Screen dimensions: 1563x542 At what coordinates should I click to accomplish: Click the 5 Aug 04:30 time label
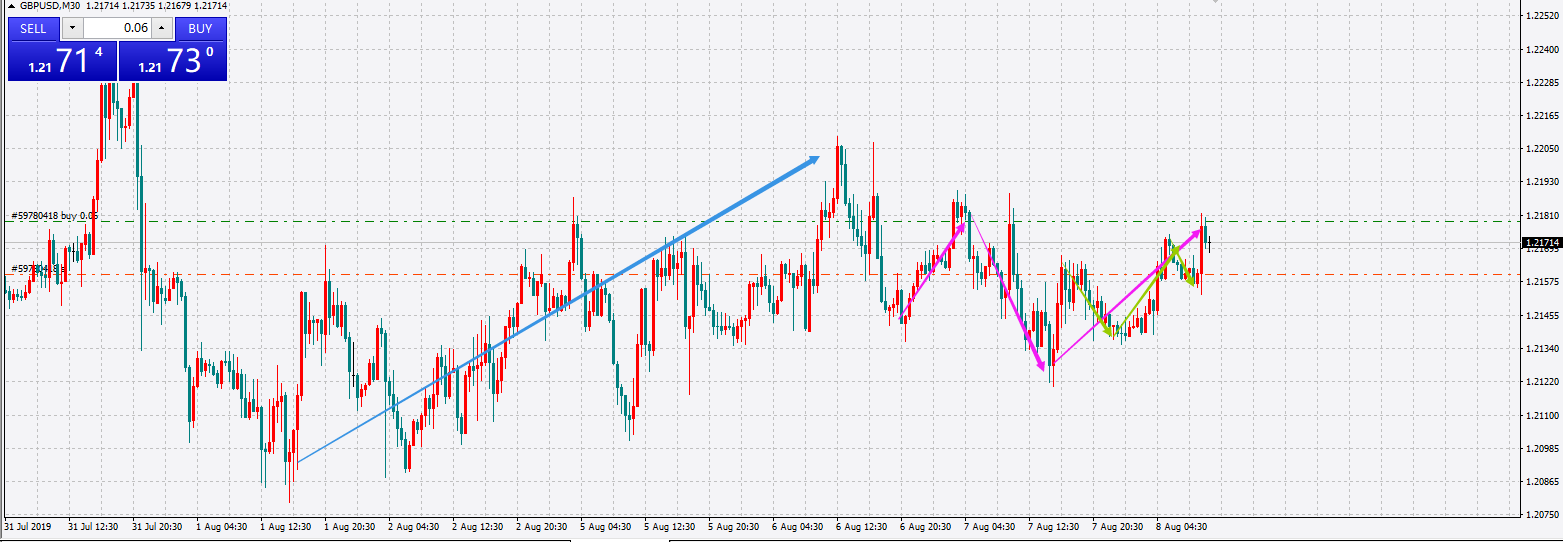pos(606,526)
